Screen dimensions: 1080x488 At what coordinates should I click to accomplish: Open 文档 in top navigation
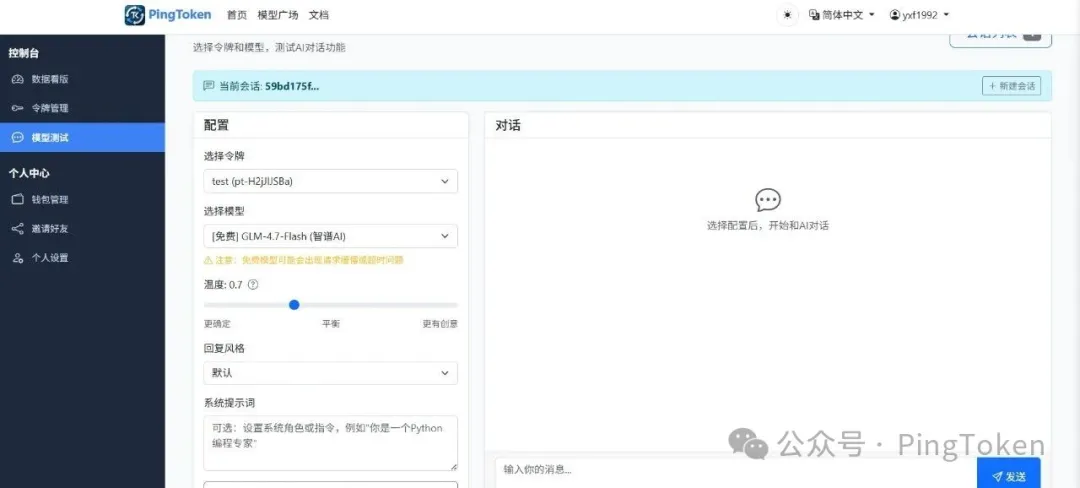pyautogui.click(x=319, y=15)
